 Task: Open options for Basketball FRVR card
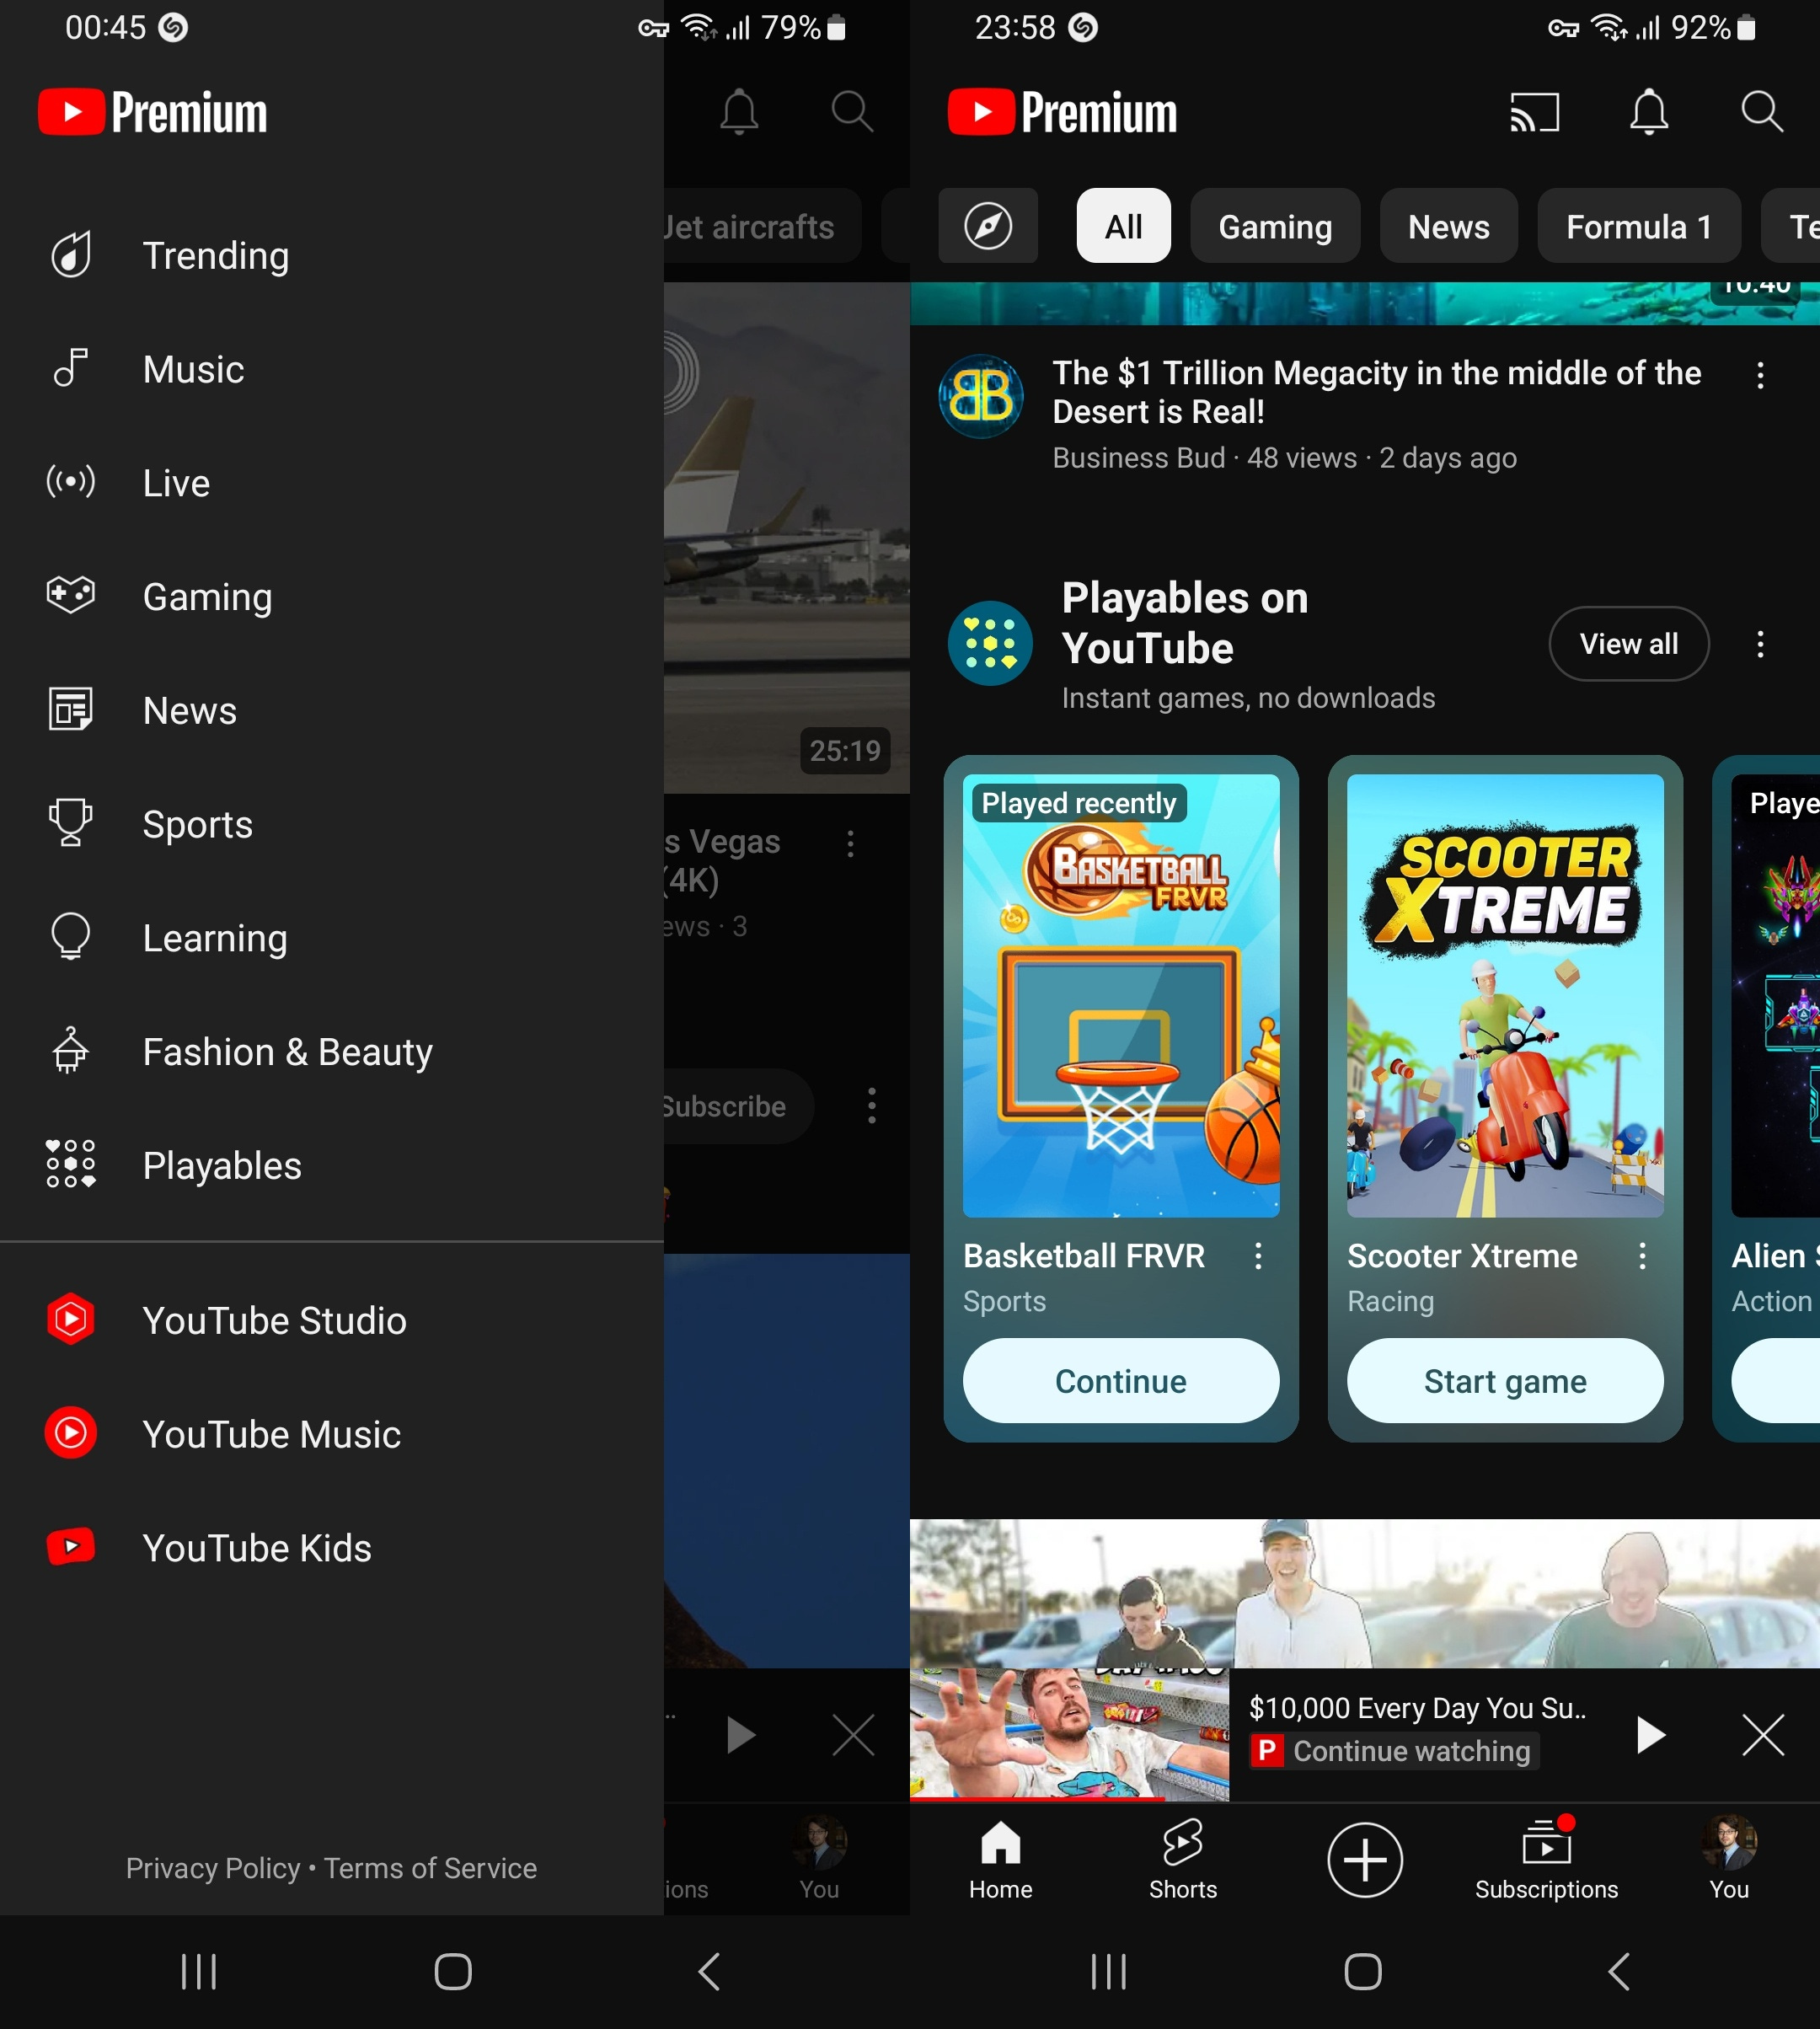click(1258, 1256)
